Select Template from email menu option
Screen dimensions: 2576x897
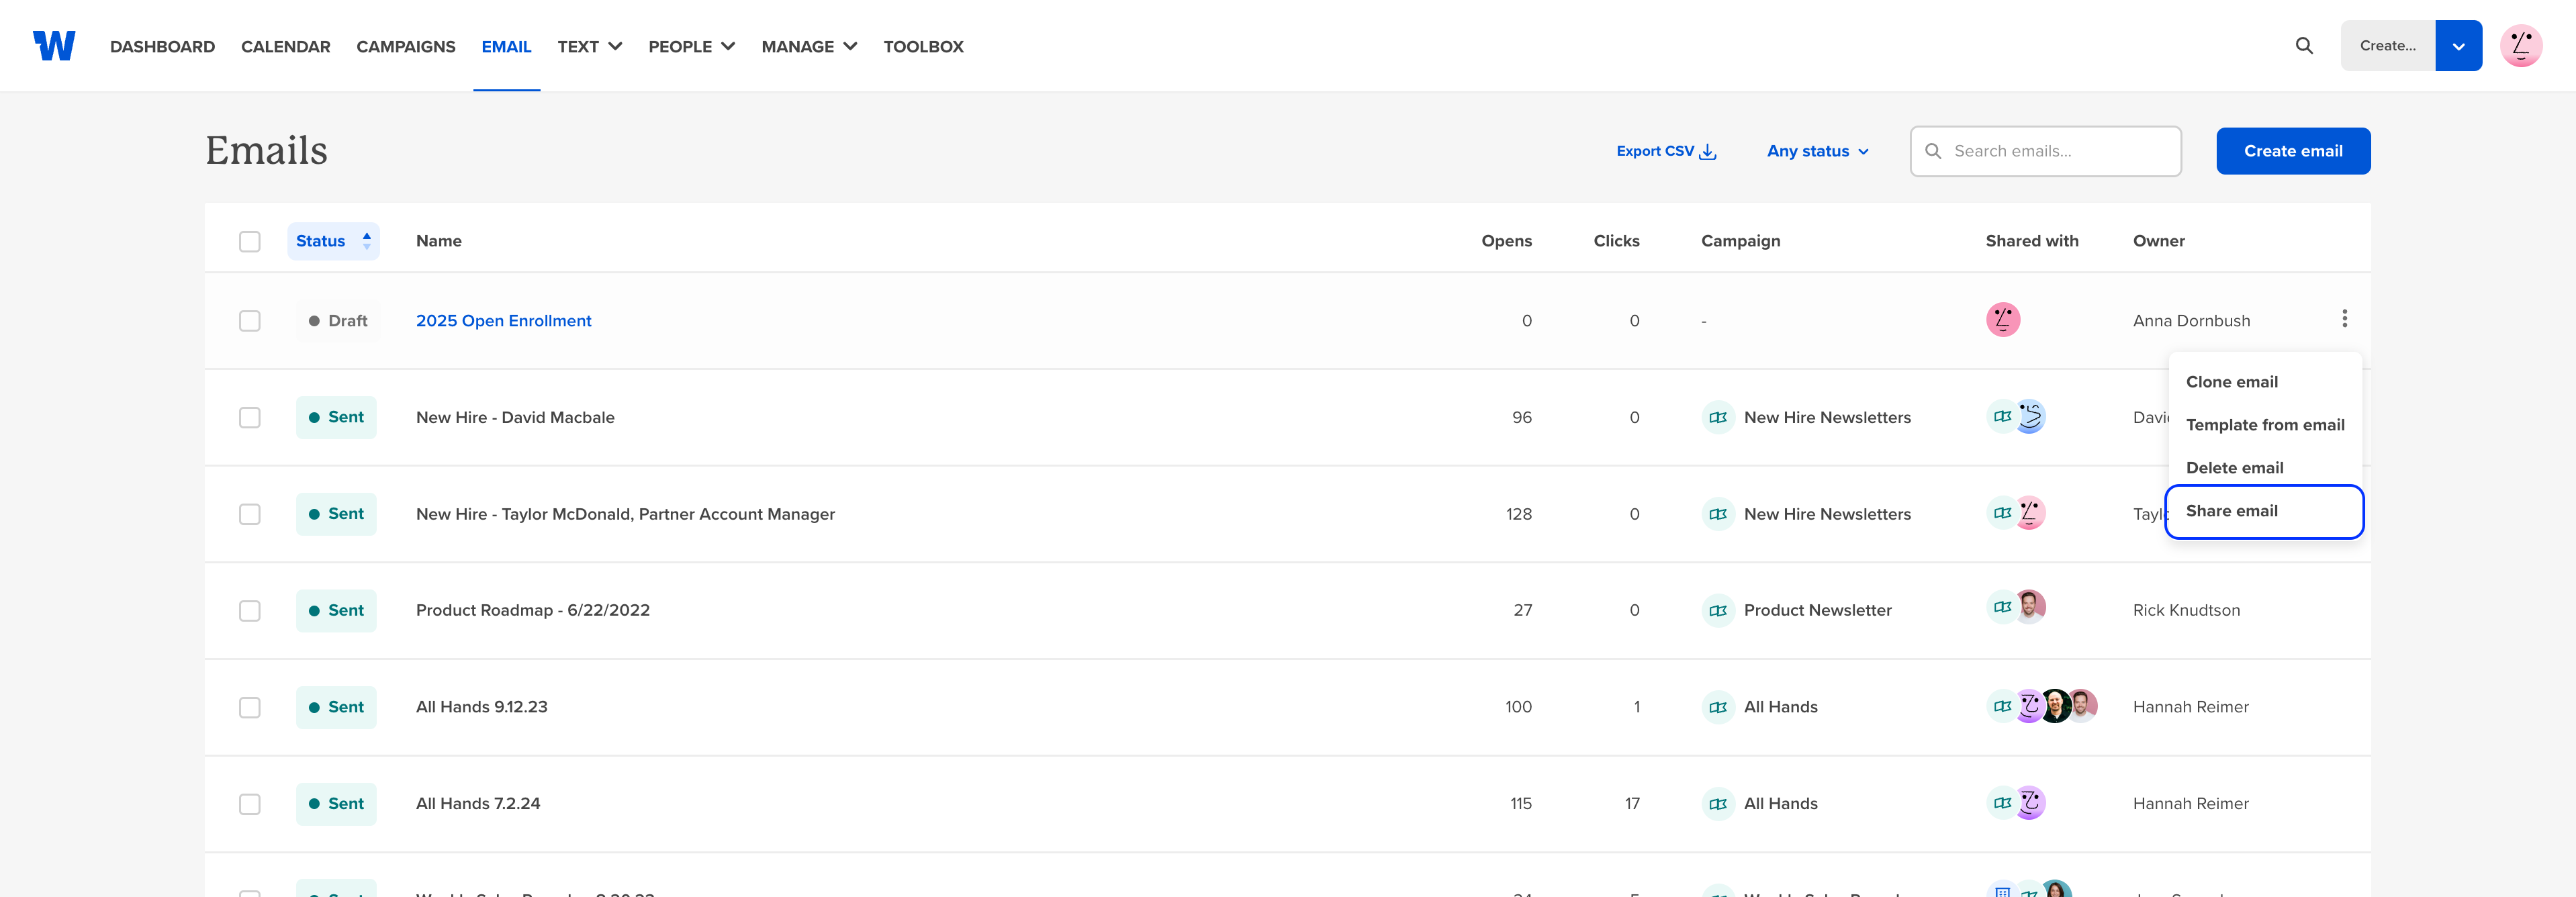click(x=2264, y=425)
